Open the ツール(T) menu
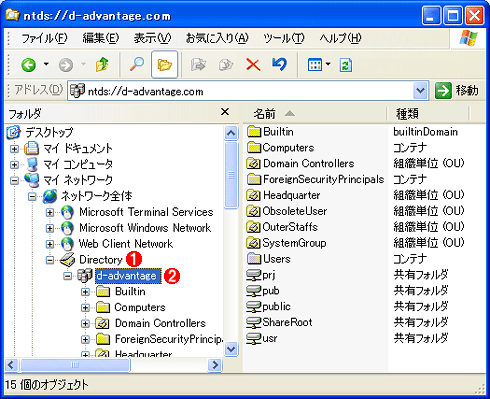This screenshot has width=490, height=399. tap(284, 38)
